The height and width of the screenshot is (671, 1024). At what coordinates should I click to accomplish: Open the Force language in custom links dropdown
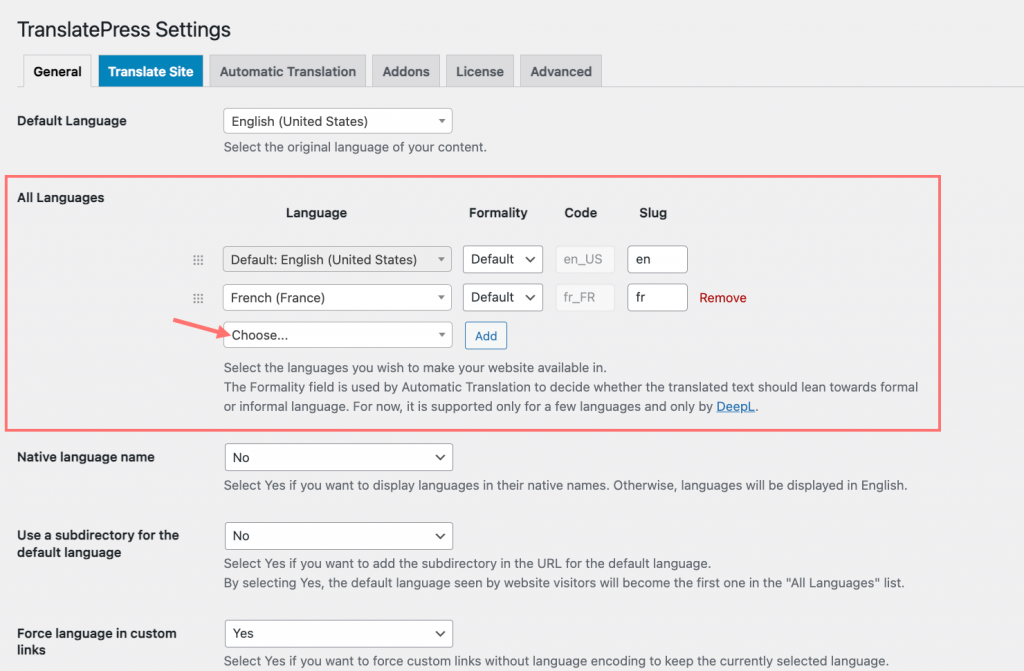(x=338, y=633)
